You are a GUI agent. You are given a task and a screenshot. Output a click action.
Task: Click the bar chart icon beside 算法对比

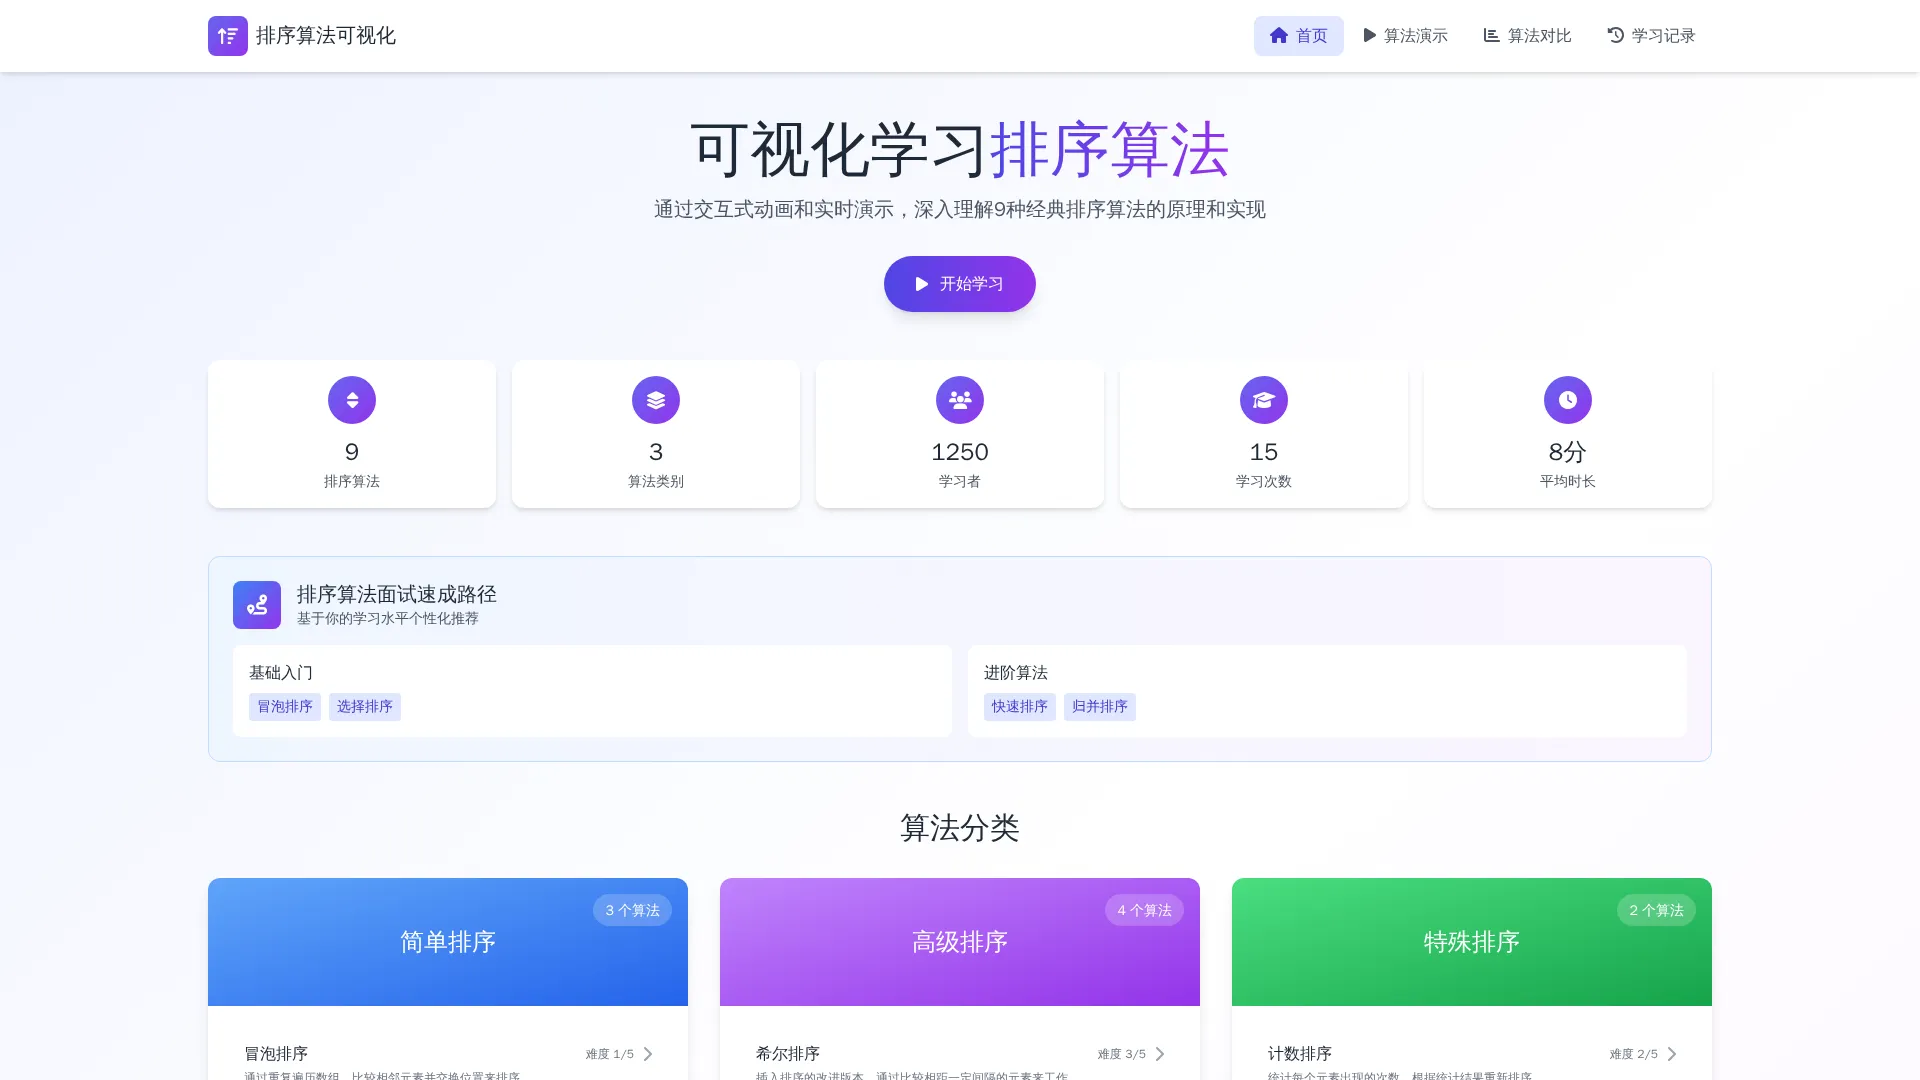coord(1490,35)
